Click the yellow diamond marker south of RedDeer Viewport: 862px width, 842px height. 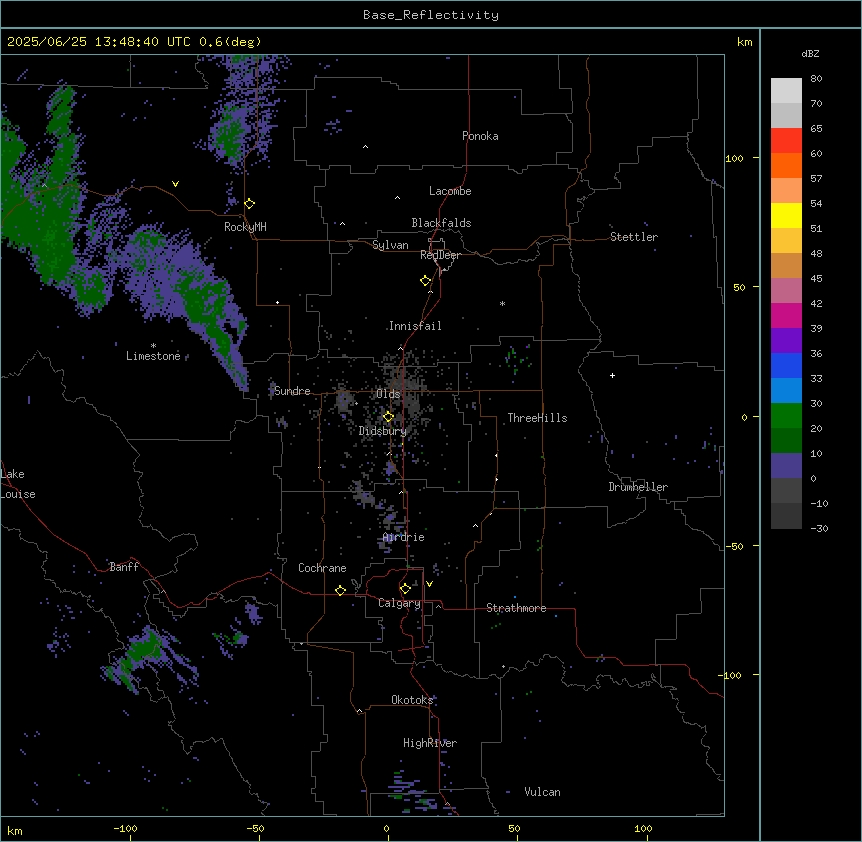[426, 281]
